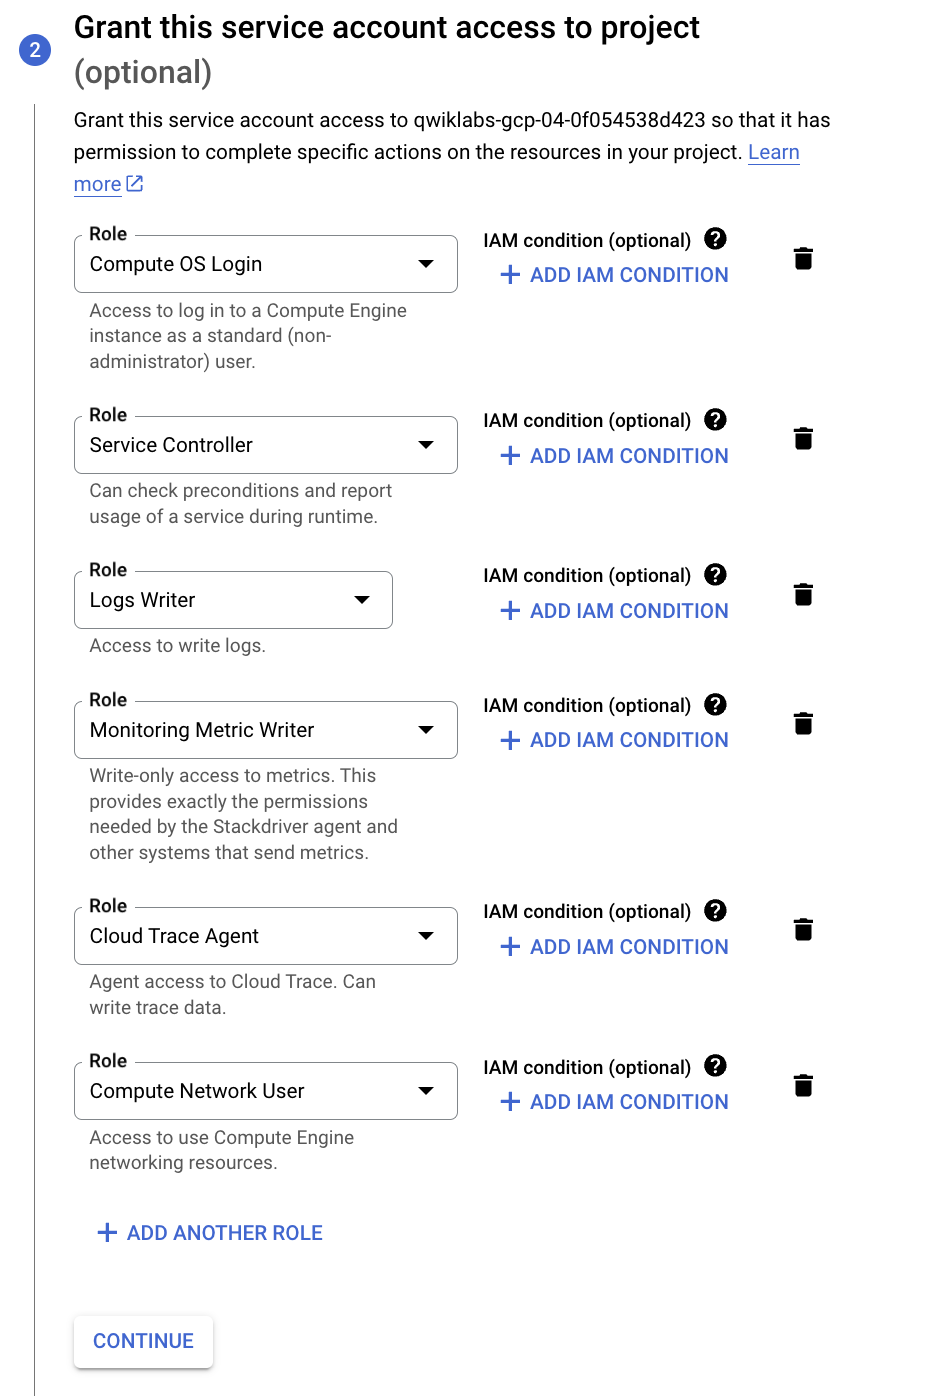Open IAM condition help for Cloud Trace Agent
The image size is (936, 1396).
715,911
